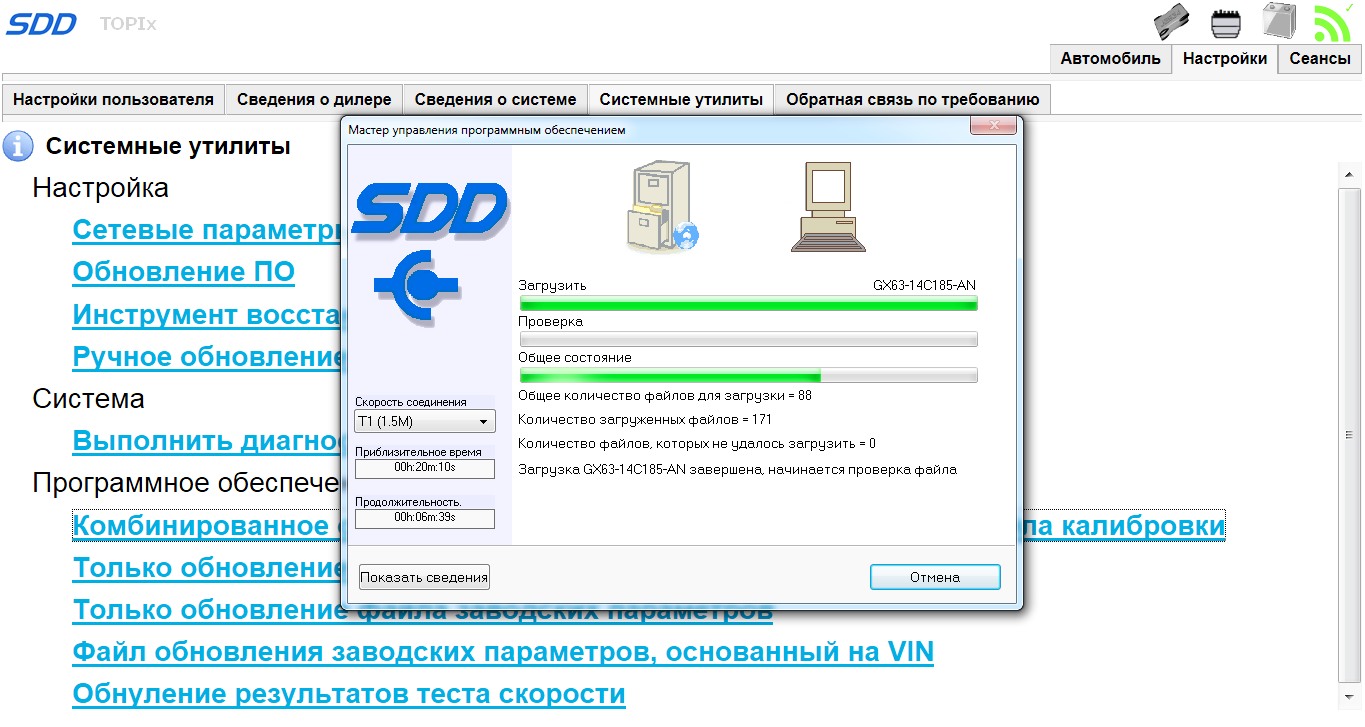Click the page scrollbar down arrow
This screenshot has height=727, width=1365.
(1347, 695)
